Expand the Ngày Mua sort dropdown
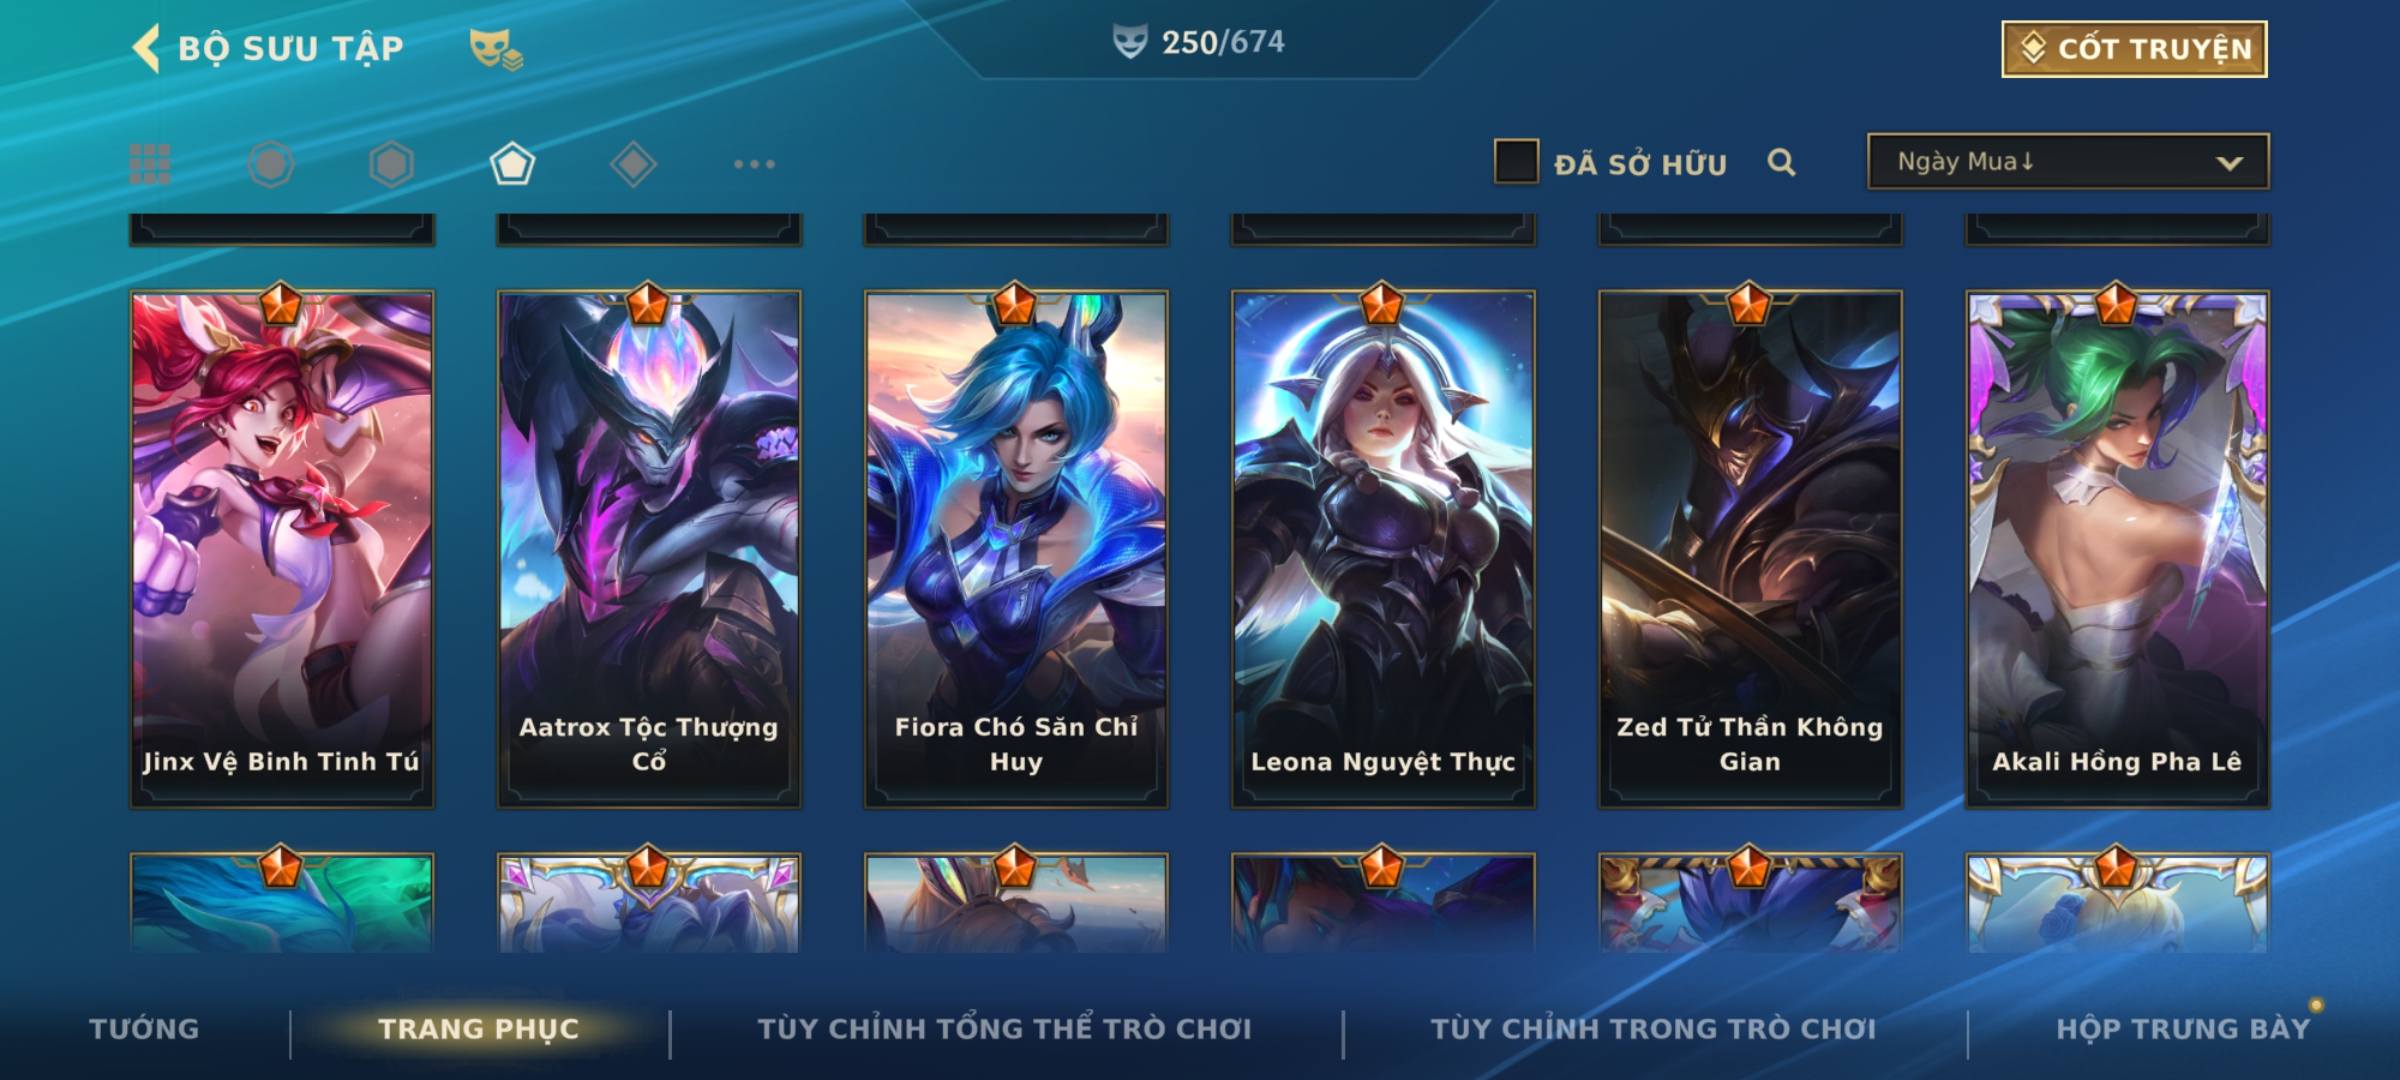Screen dimensions: 2400x1080 [2068, 161]
